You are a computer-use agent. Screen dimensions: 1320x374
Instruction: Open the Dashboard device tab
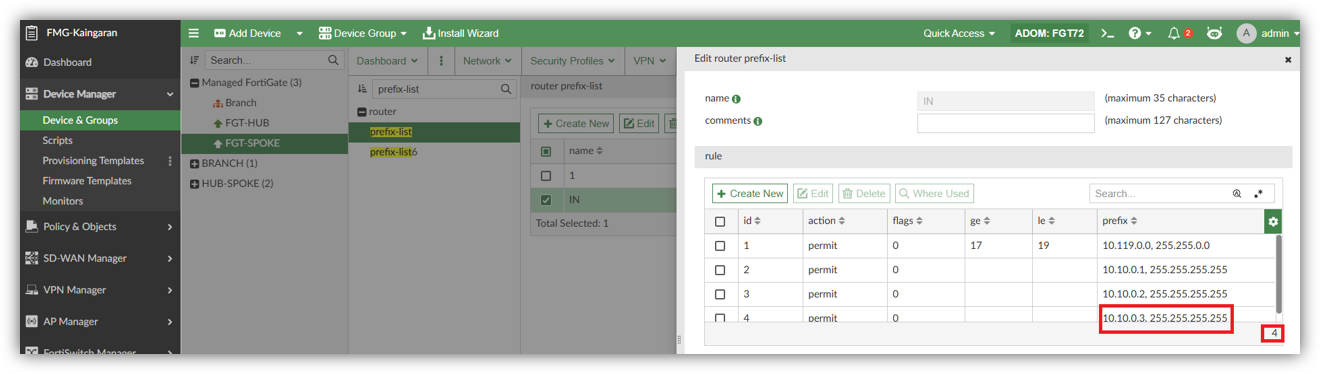coord(387,60)
